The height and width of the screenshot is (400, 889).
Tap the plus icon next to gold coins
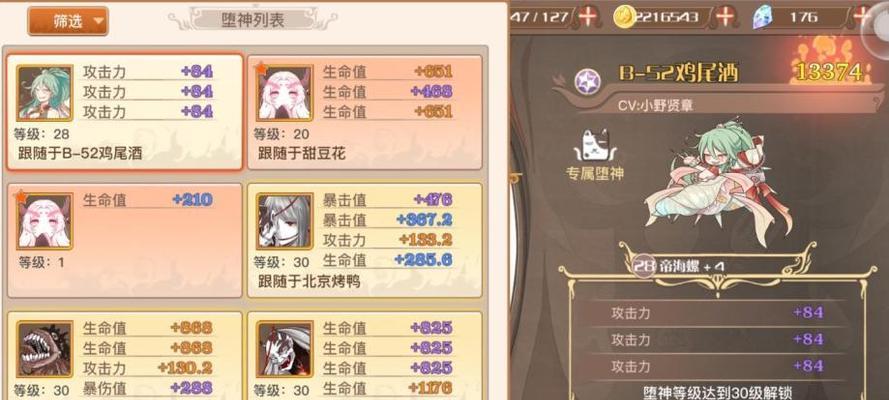tap(725, 16)
